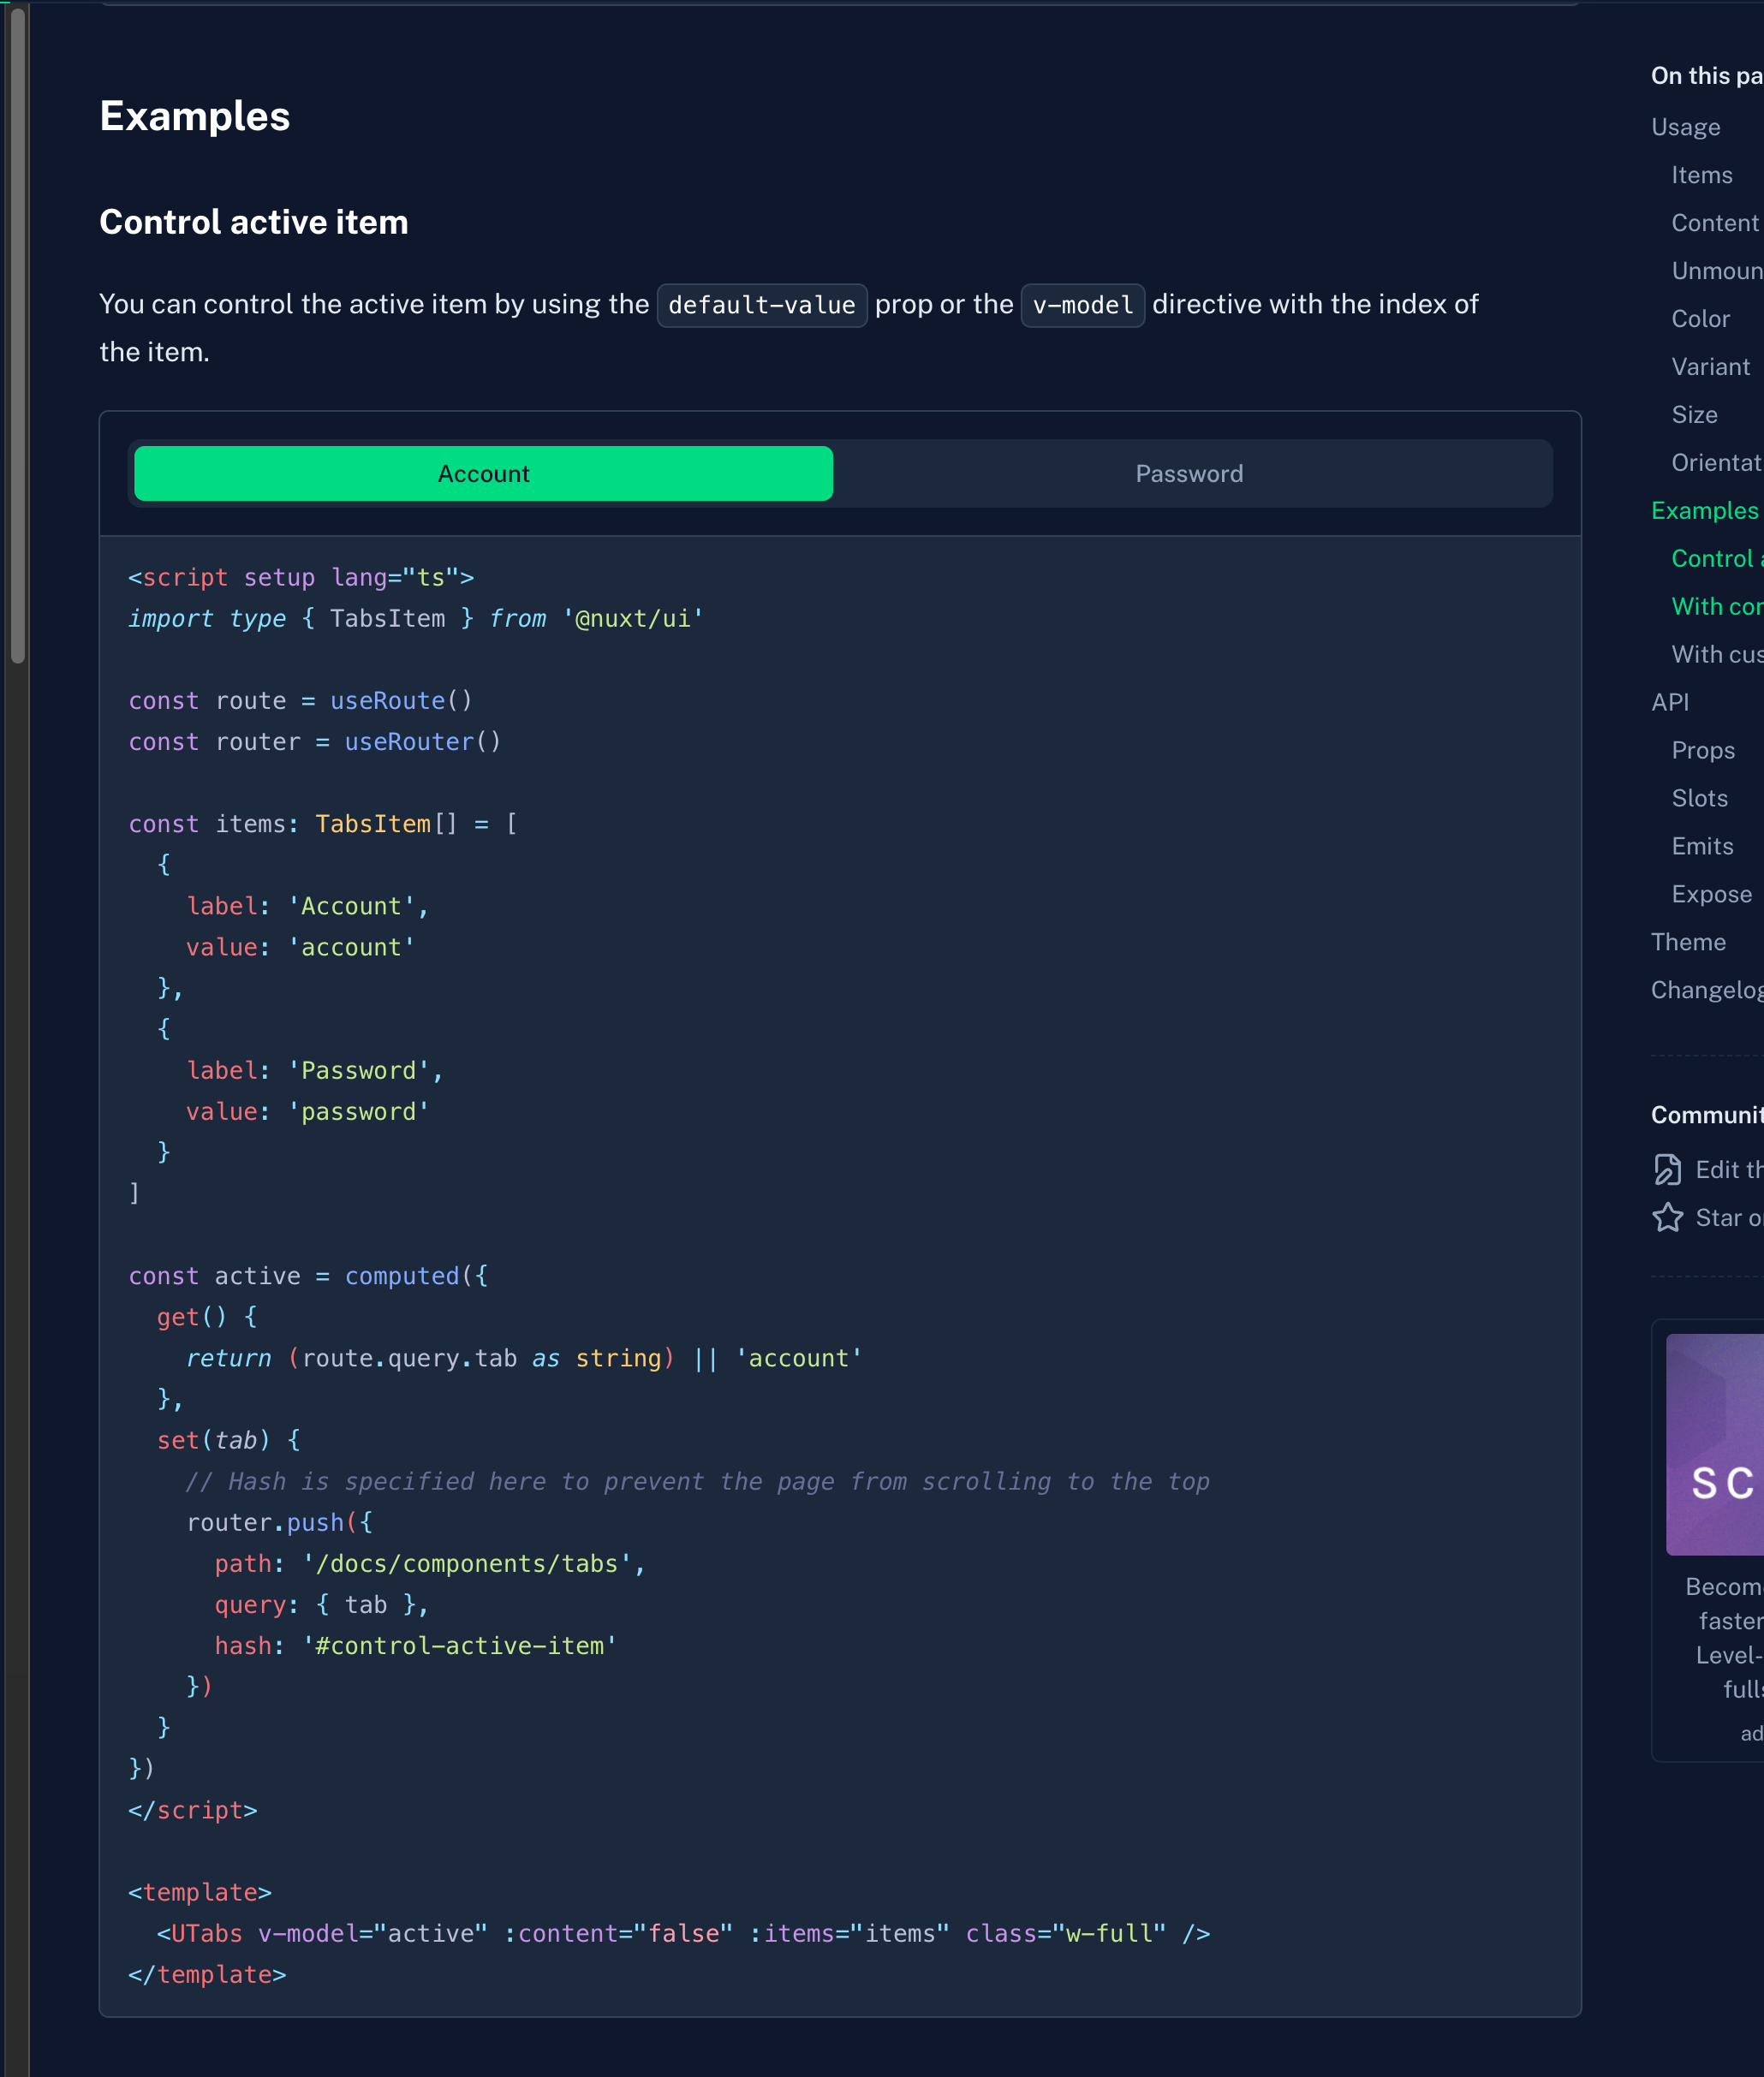Open the Size section link
The width and height of the screenshot is (1764, 2077).
1694,415
